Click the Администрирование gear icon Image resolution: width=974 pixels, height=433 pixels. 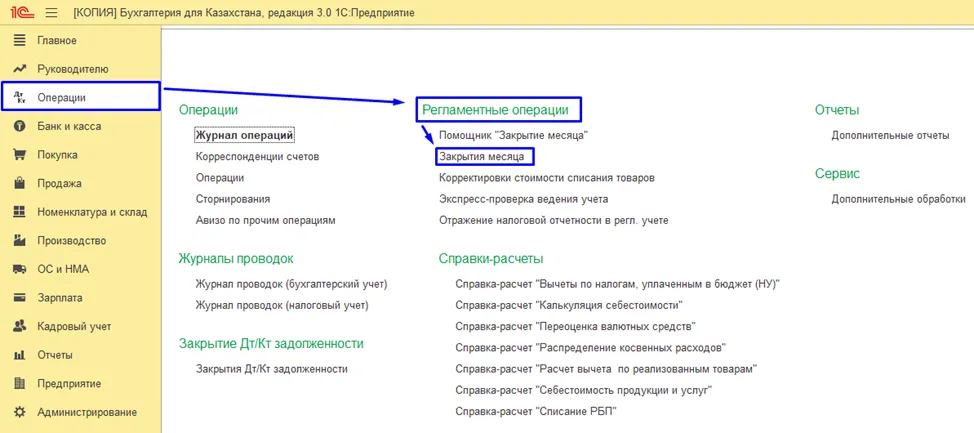(x=19, y=412)
